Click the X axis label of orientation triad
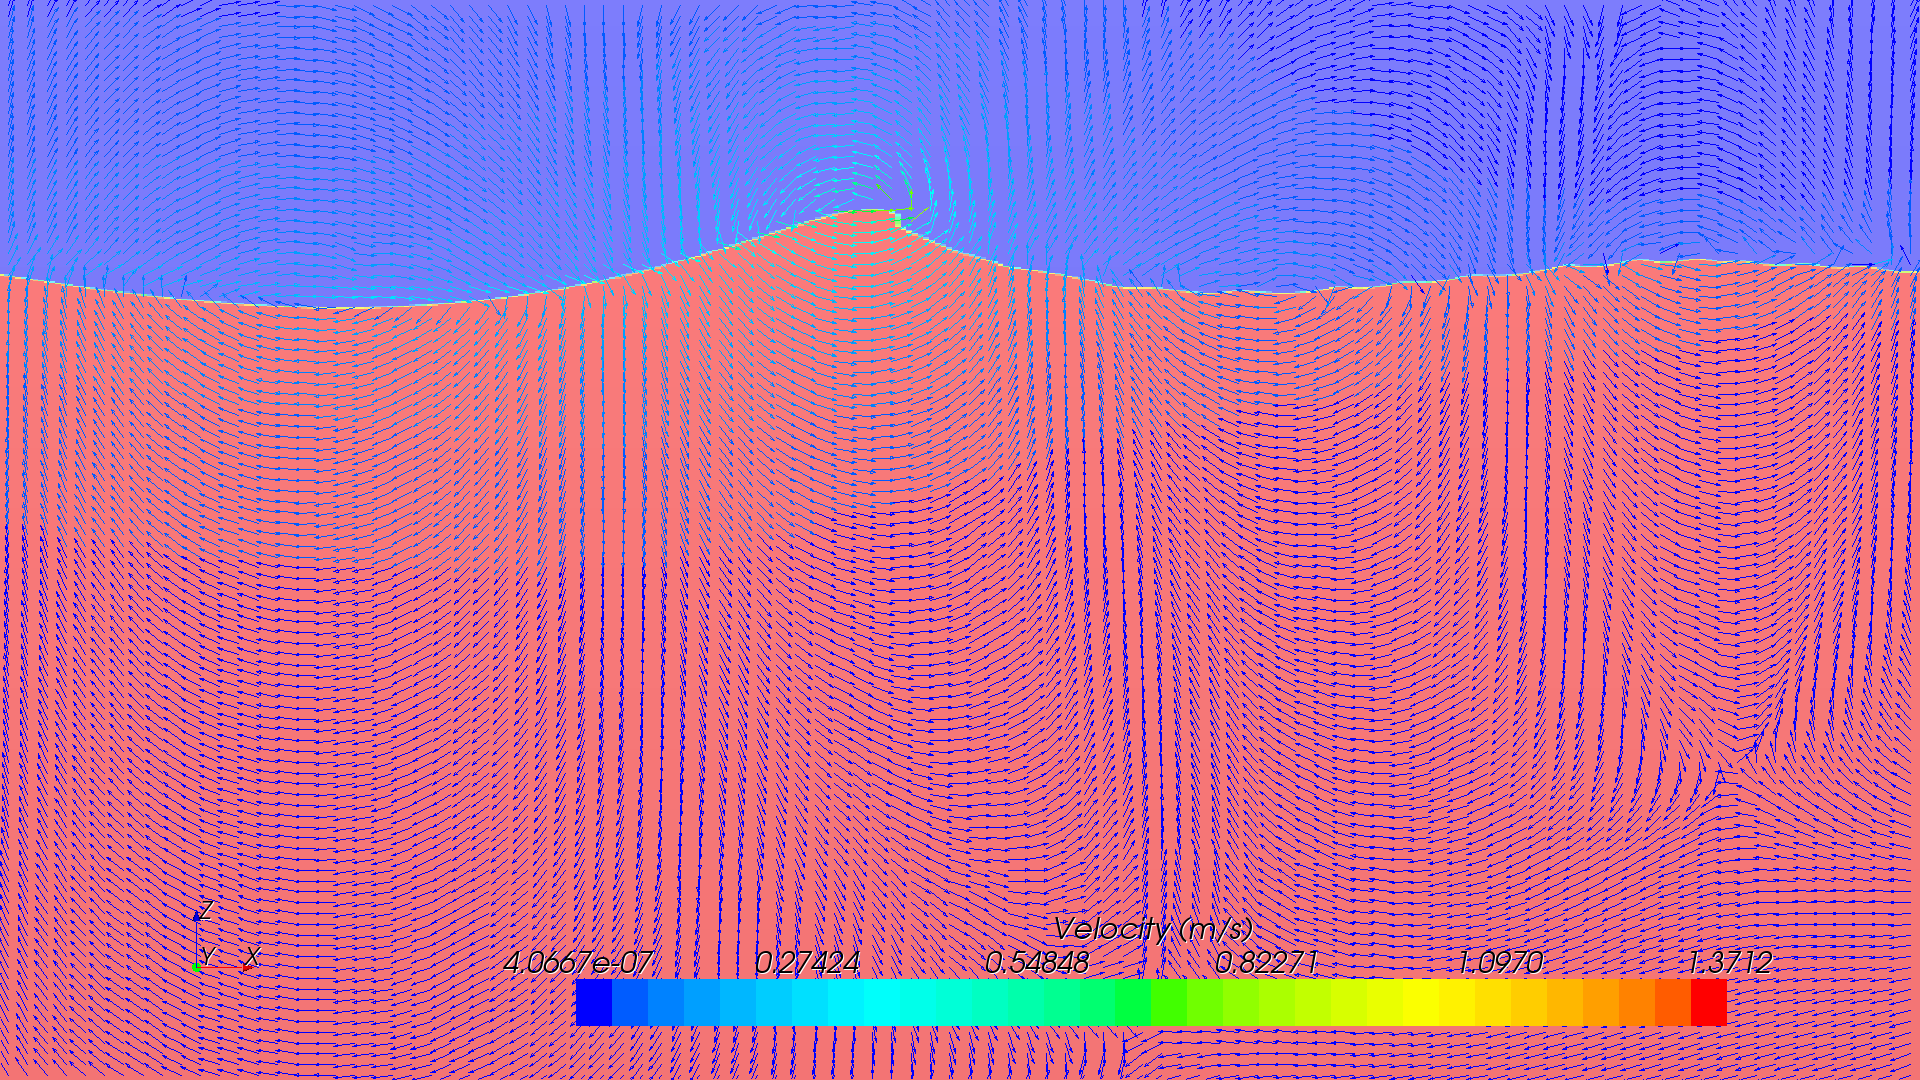This screenshot has height=1080, width=1920. [252, 956]
